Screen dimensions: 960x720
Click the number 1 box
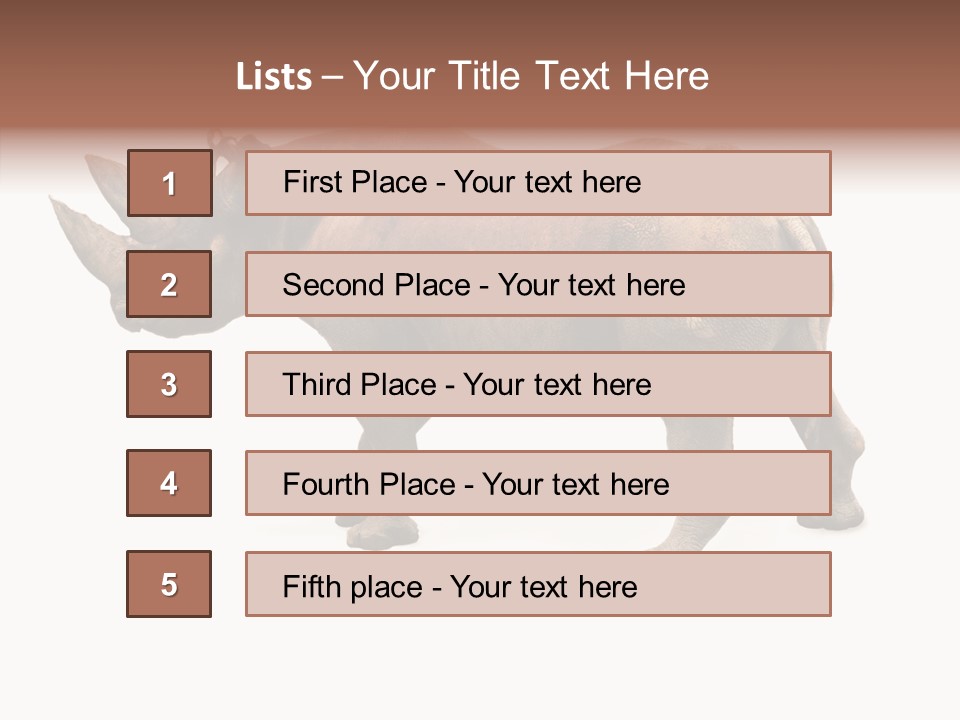(169, 183)
